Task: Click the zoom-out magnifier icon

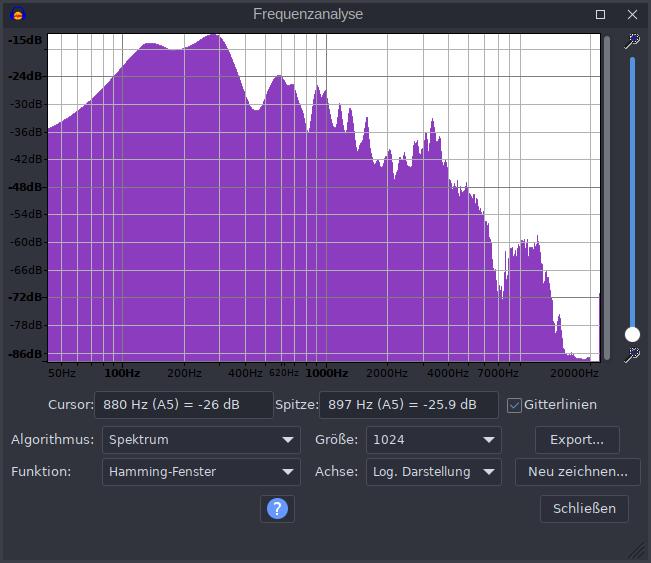Action: 632,355
